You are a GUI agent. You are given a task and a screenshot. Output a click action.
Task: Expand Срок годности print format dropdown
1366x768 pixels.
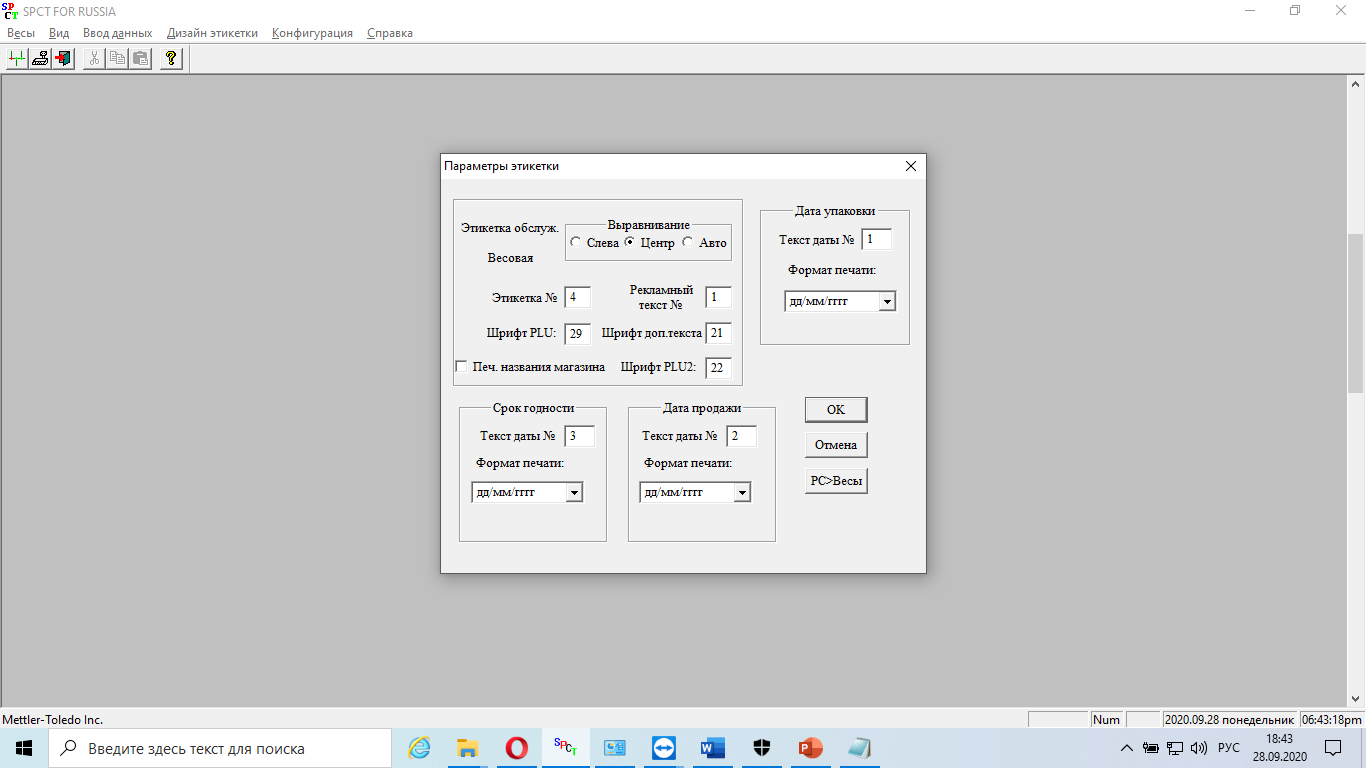click(573, 492)
